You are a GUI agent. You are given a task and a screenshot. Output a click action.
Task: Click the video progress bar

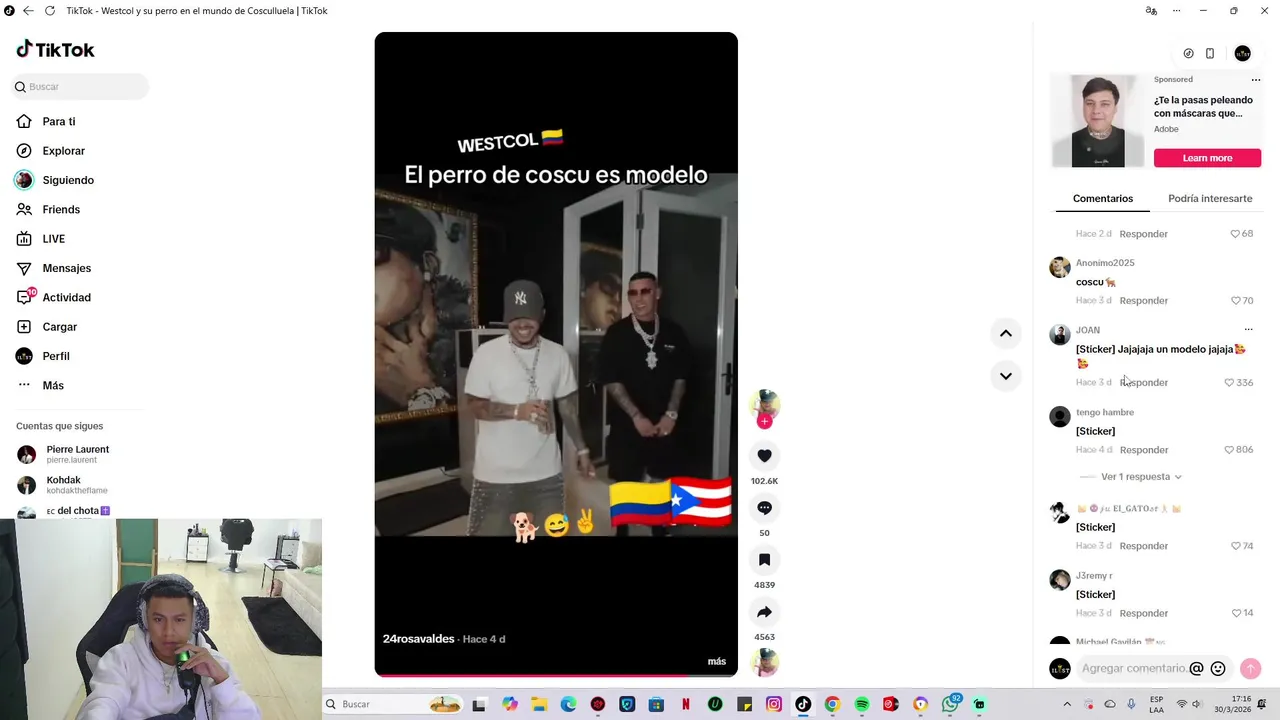coord(556,675)
